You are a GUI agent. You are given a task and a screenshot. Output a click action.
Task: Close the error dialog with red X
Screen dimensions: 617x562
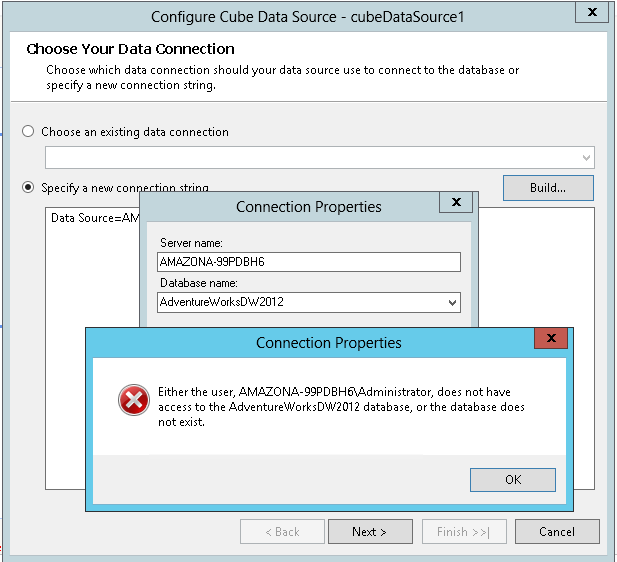551,339
